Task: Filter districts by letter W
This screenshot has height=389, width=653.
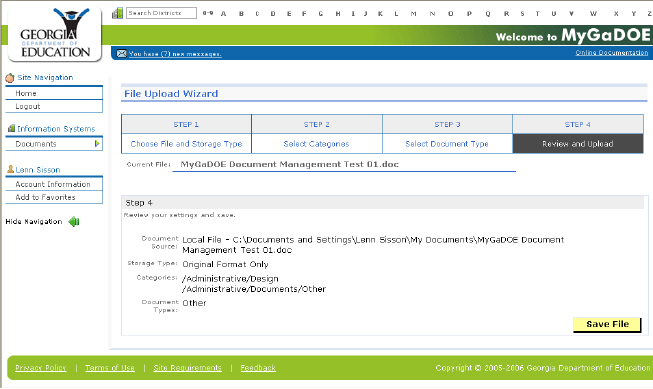Action: pos(593,14)
